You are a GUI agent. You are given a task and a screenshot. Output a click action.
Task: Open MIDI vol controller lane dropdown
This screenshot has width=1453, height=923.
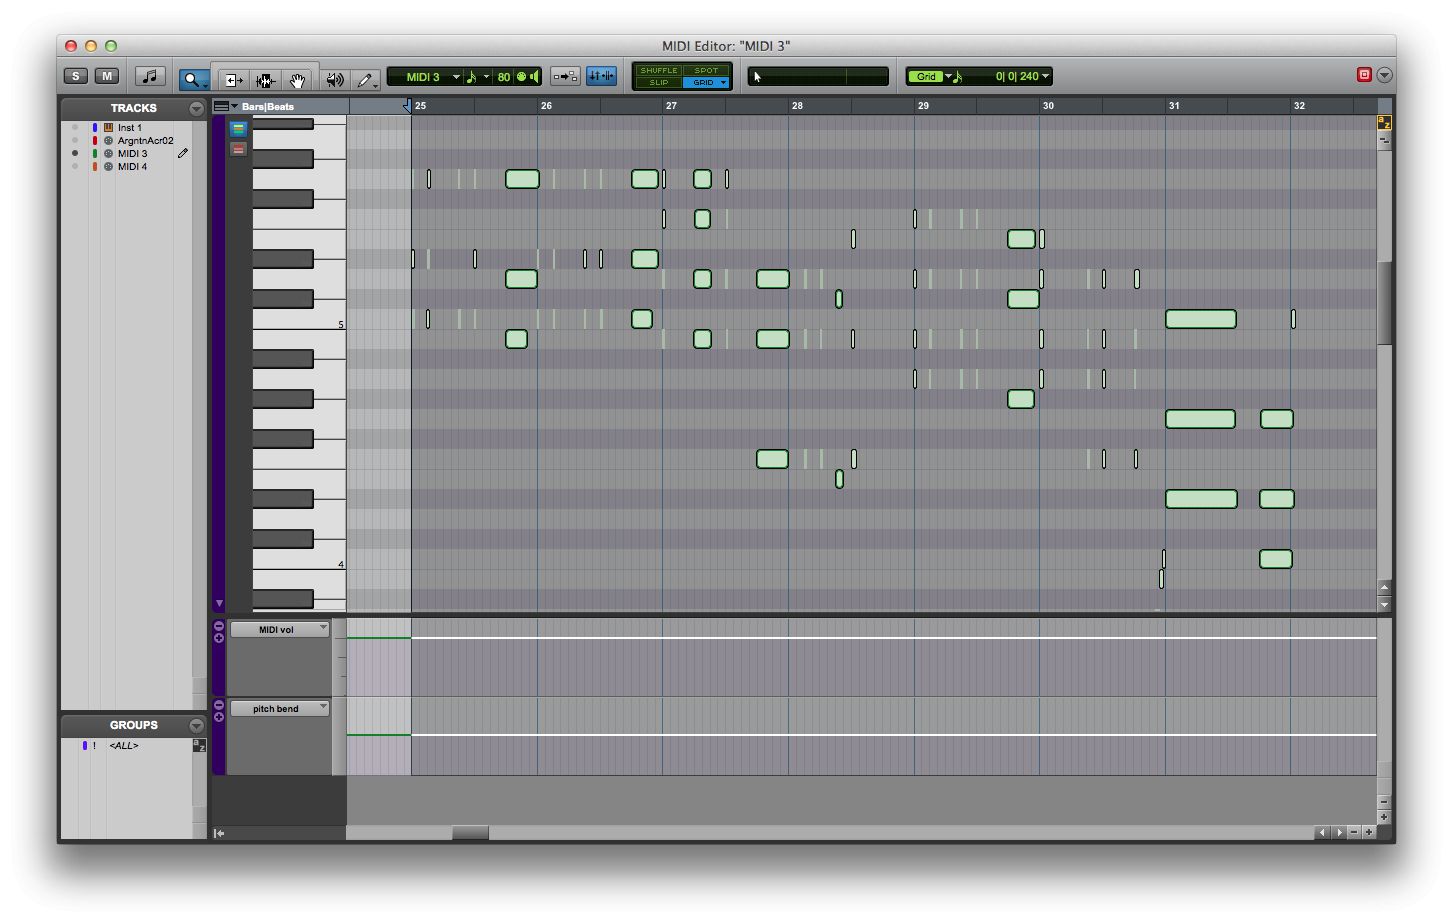coord(279,629)
